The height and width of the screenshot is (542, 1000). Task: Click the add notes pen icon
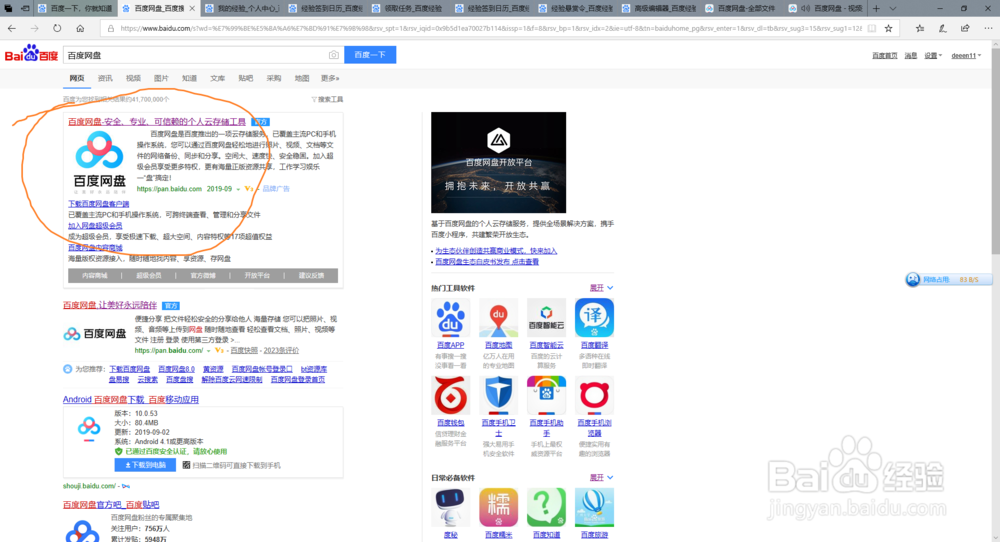click(943, 28)
